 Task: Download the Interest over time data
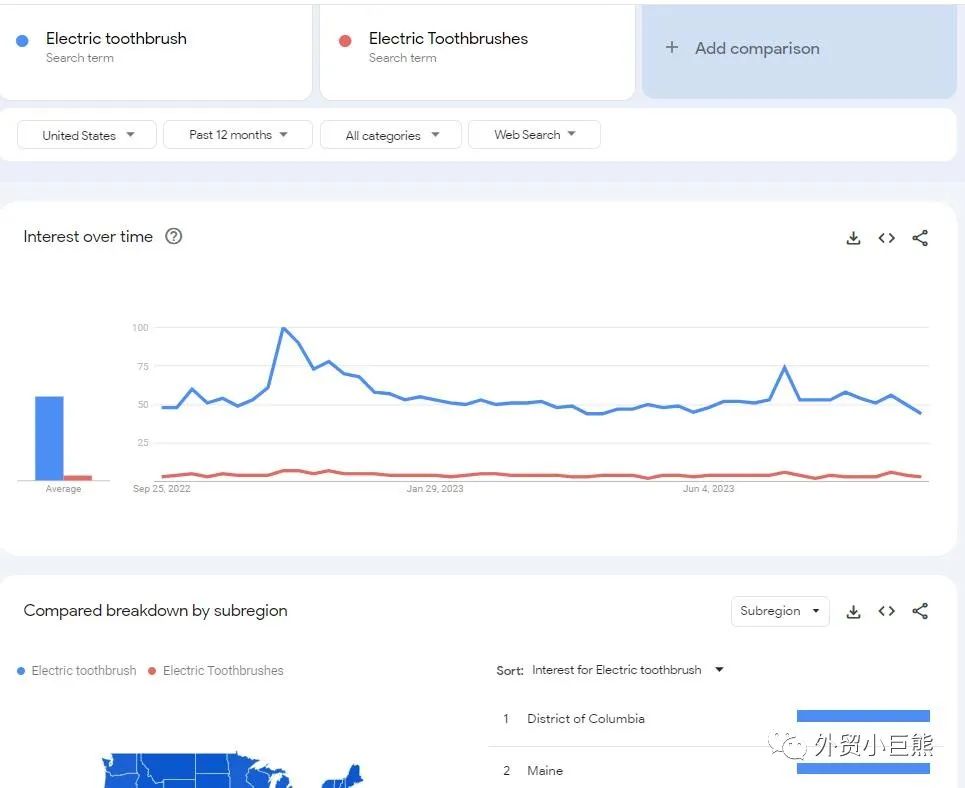coord(853,238)
